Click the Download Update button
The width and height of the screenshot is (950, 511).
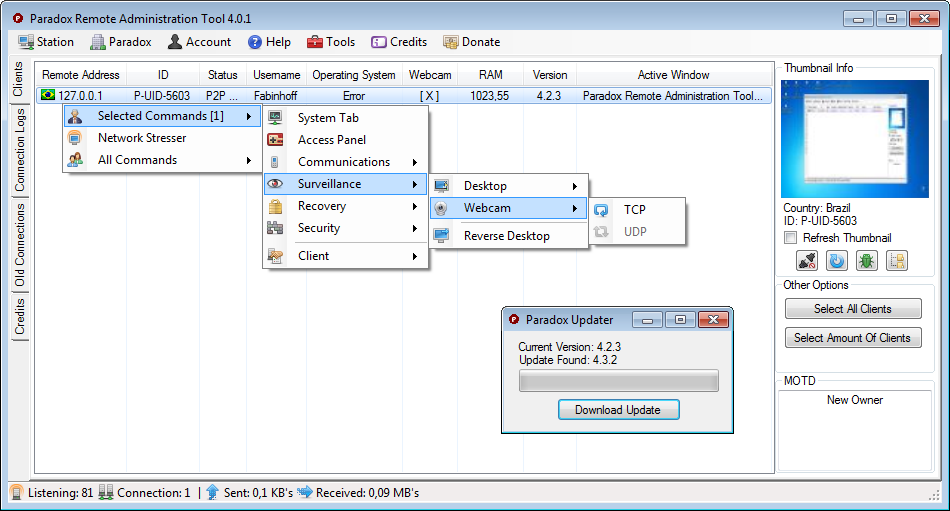click(619, 410)
